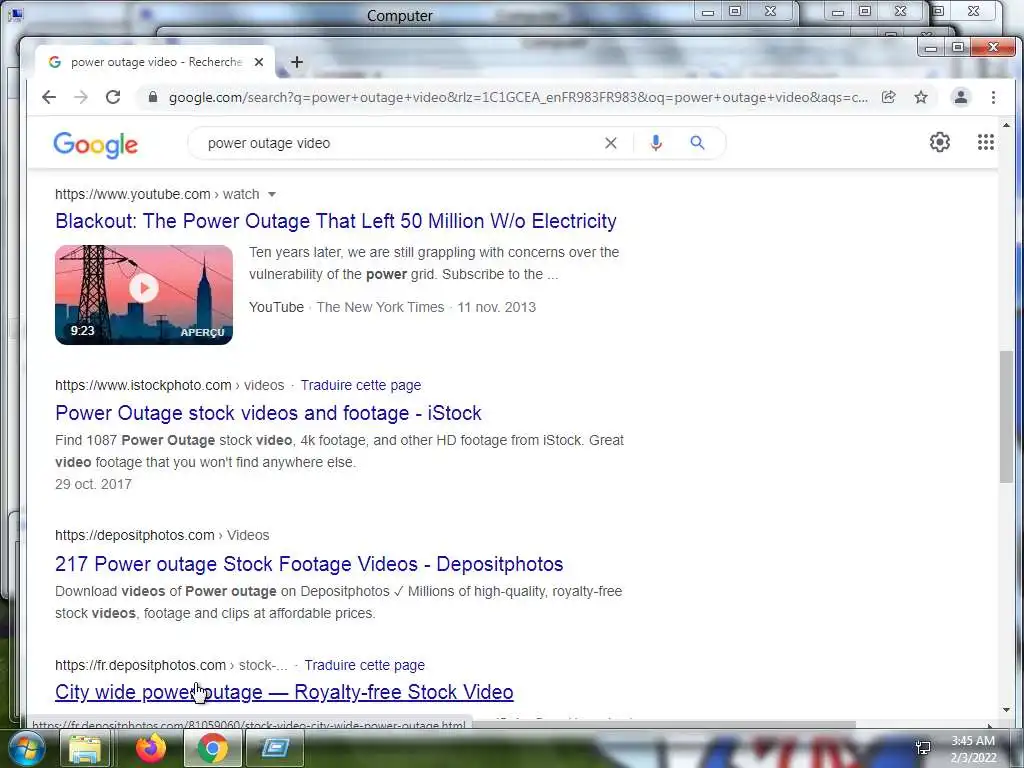
Task: Open the blue window app in taskbar
Action: pyautogui.click(x=275, y=748)
